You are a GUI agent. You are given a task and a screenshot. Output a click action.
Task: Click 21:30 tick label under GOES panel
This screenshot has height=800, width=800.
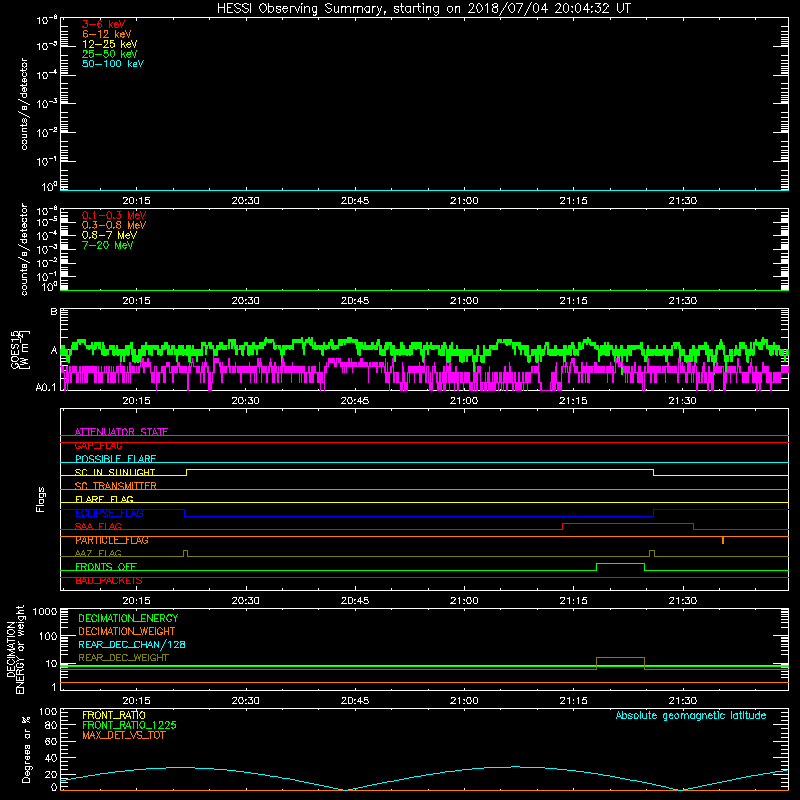coord(683,401)
